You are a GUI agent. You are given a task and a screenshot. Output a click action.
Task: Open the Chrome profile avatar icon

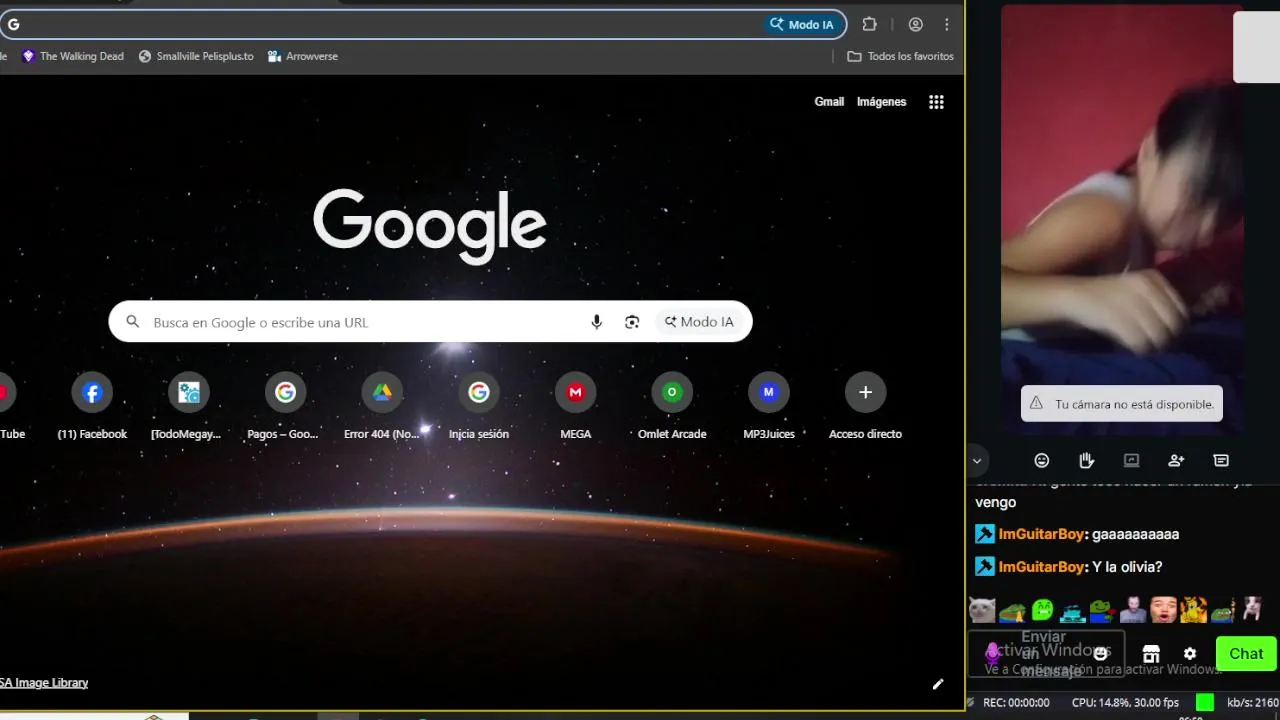(x=915, y=24)
